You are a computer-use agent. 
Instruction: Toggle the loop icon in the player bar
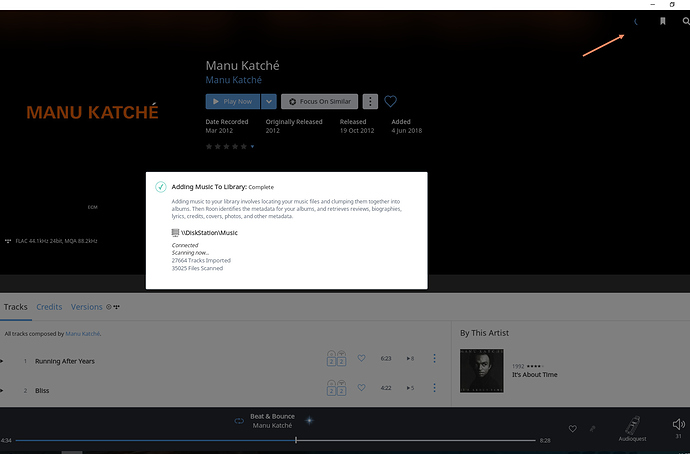(x=239, y=421)
